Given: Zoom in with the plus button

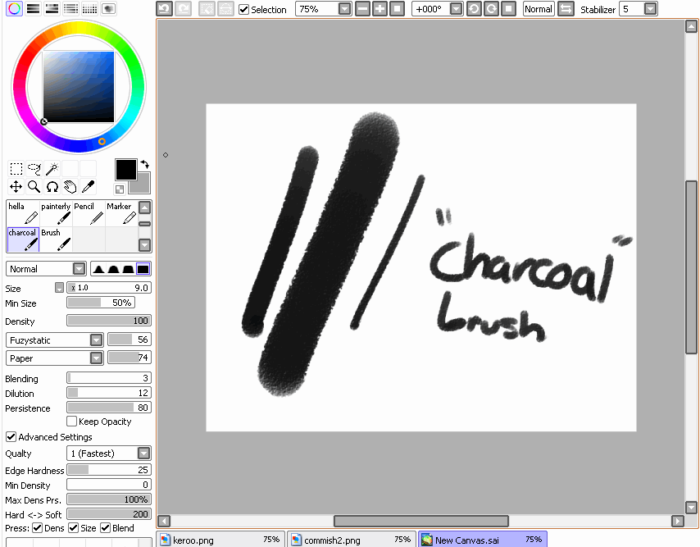Looking at the screenshot, I should tap(379, 9).
